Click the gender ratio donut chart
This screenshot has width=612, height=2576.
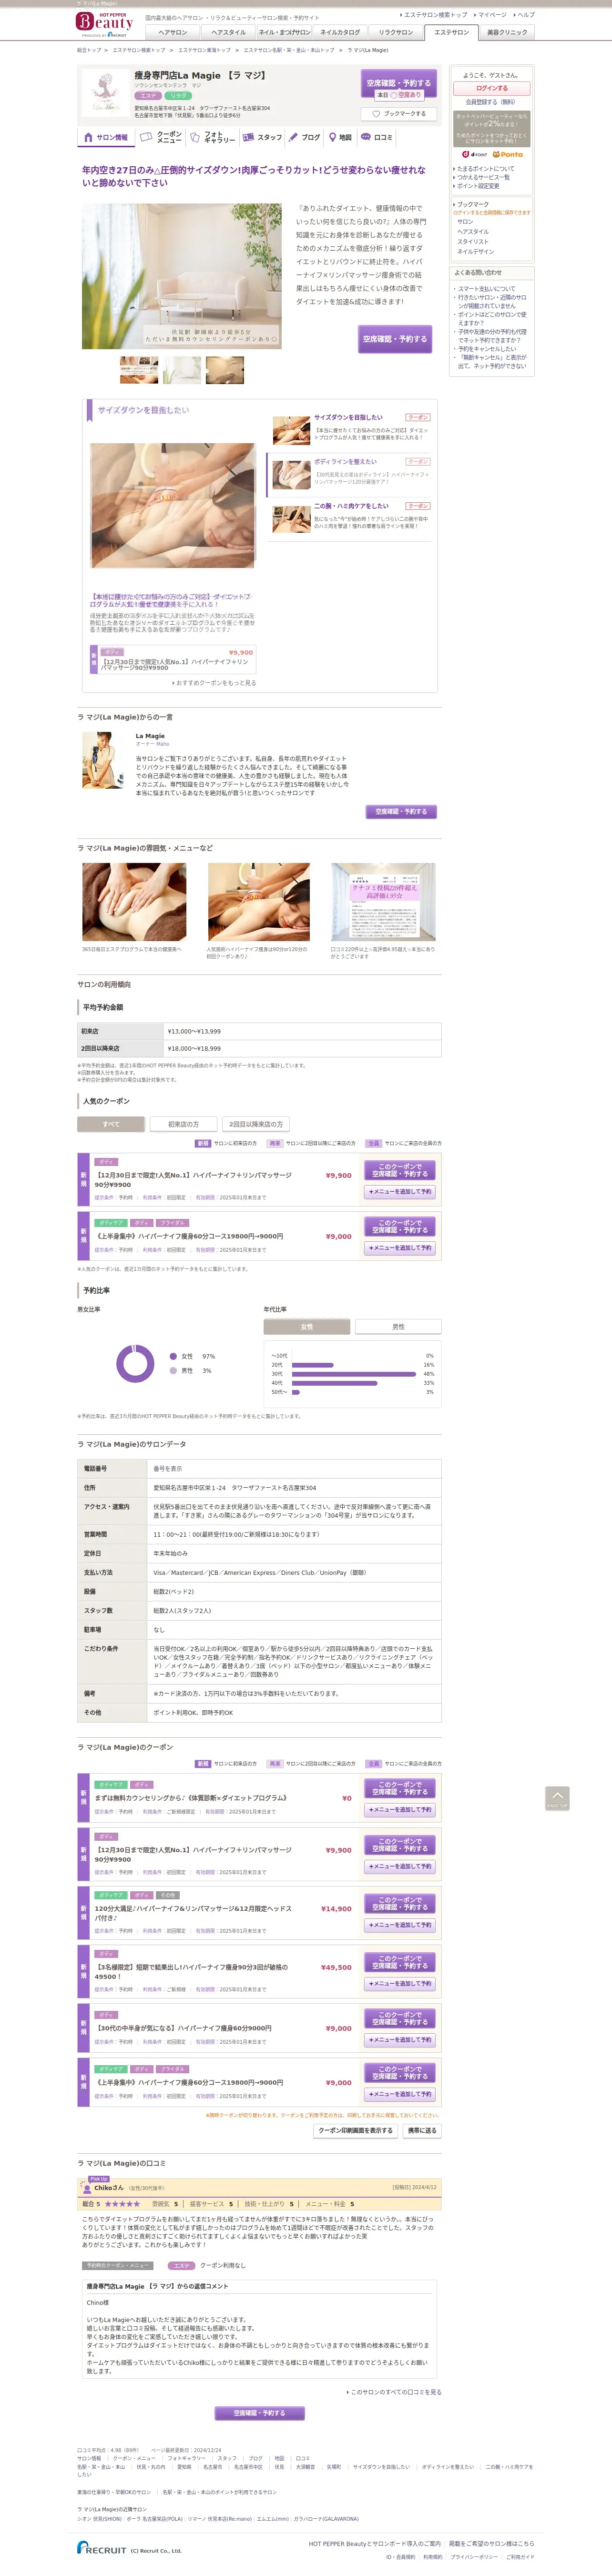pos(135,1363)
